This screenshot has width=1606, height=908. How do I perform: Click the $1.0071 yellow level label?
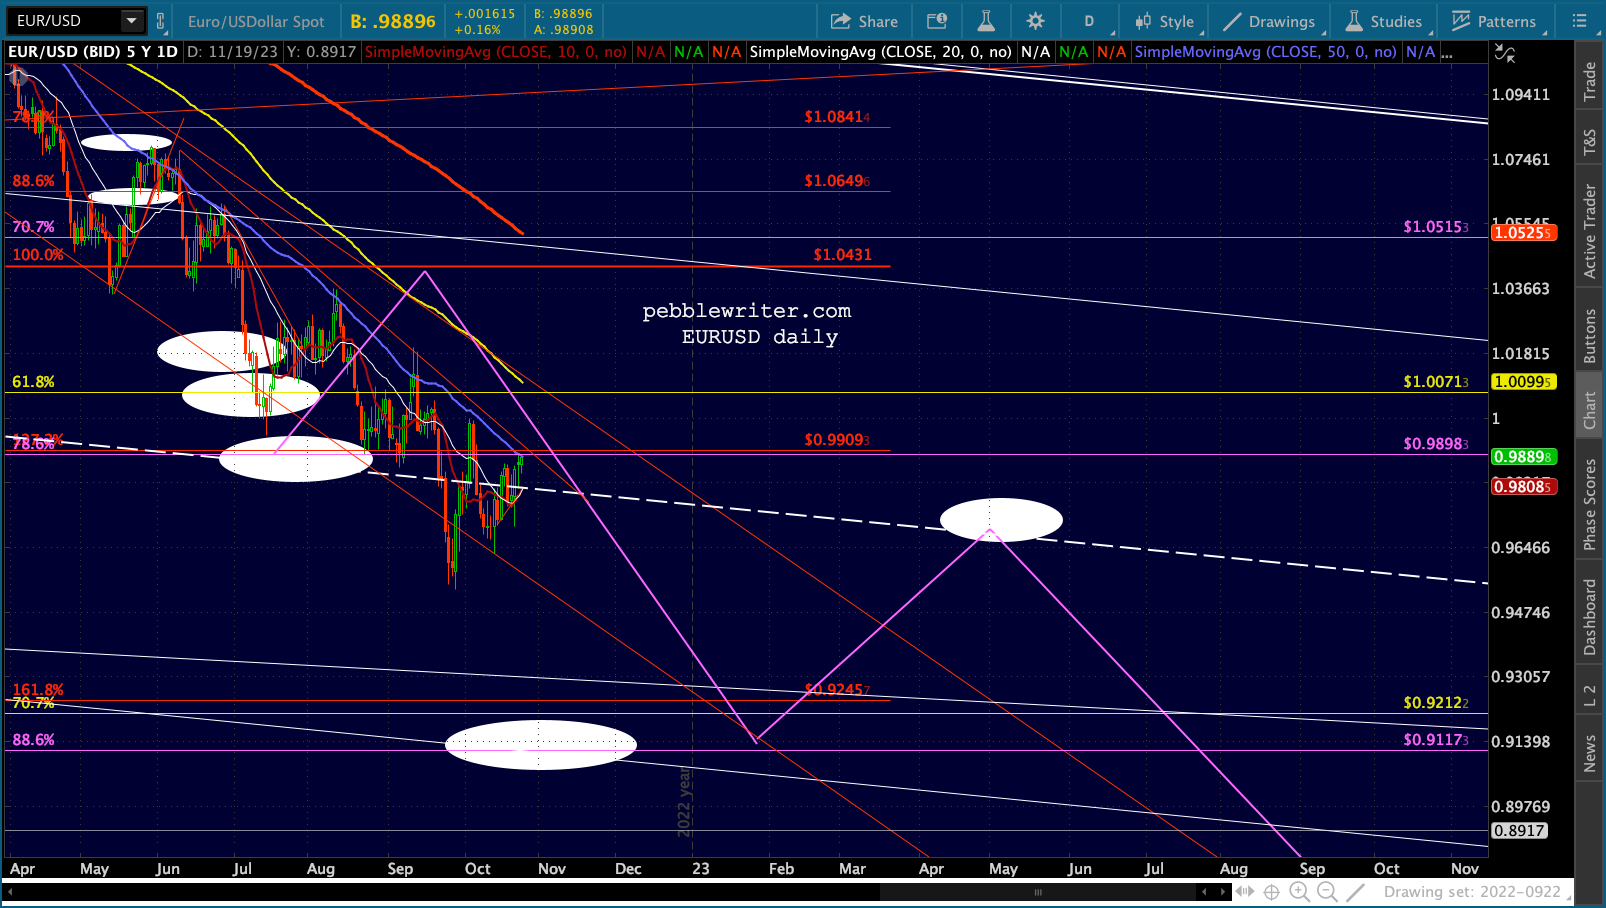click(x=1436, y=382)
